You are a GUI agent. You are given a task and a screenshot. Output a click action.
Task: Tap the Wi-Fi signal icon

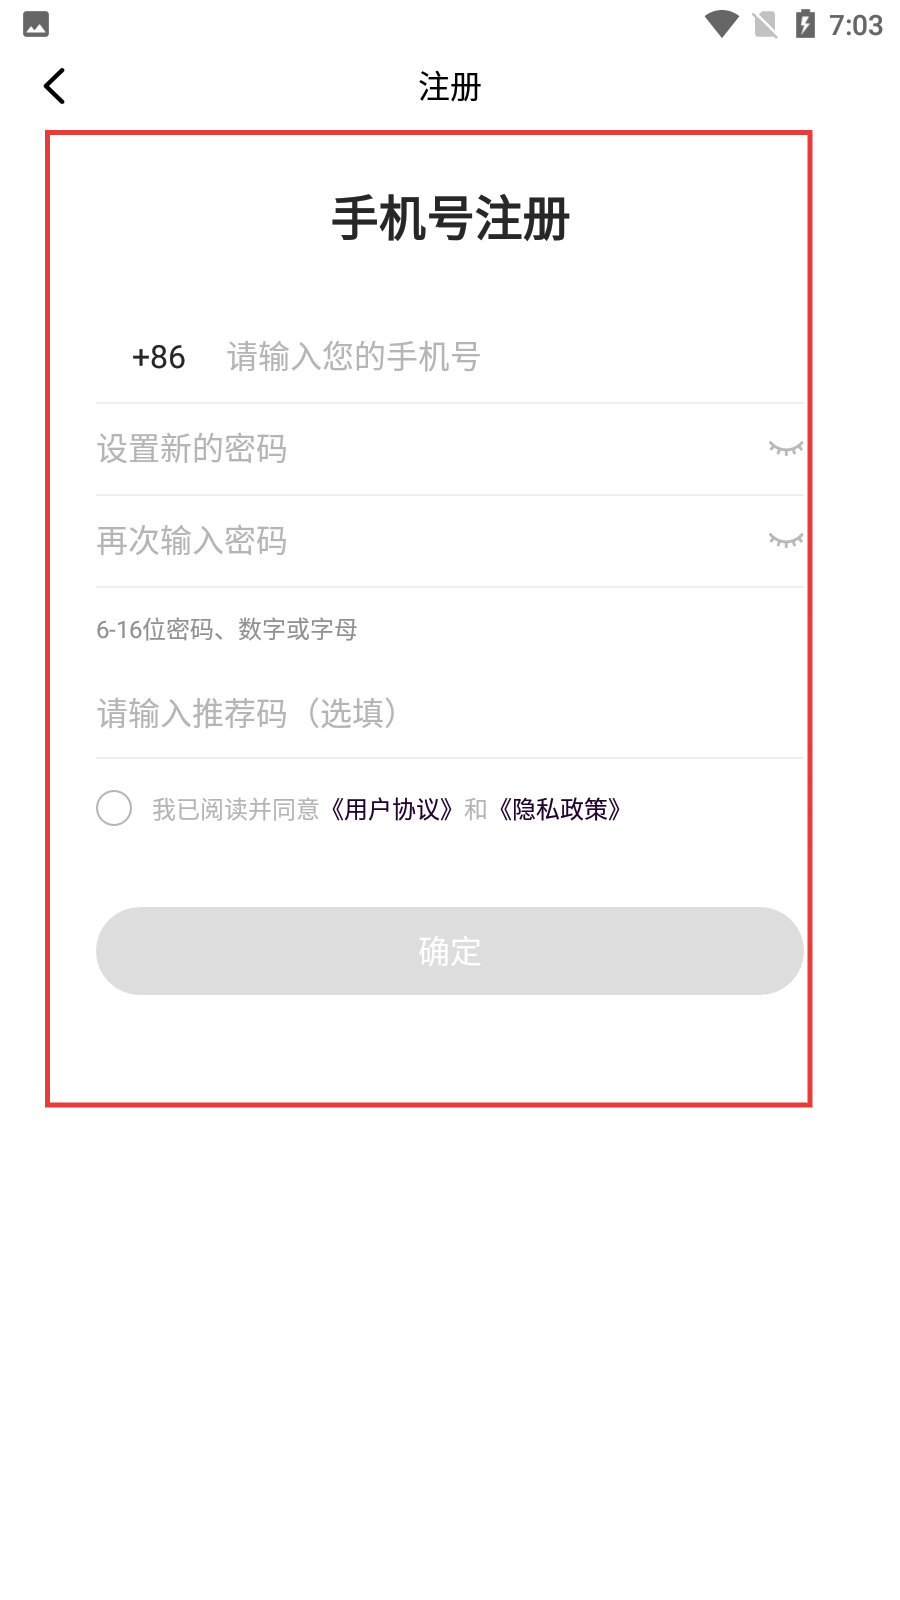point(721,24)
